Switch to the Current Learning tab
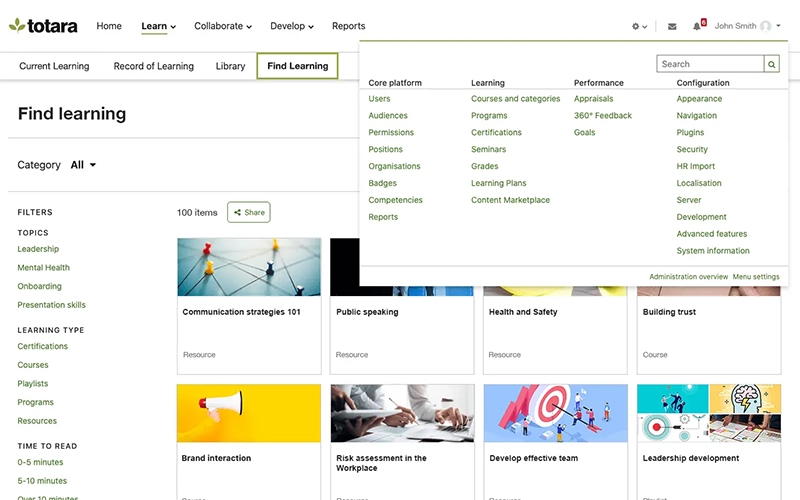Image resolution: width=800 pixels, height=500 pixels. tap(54, 66)
